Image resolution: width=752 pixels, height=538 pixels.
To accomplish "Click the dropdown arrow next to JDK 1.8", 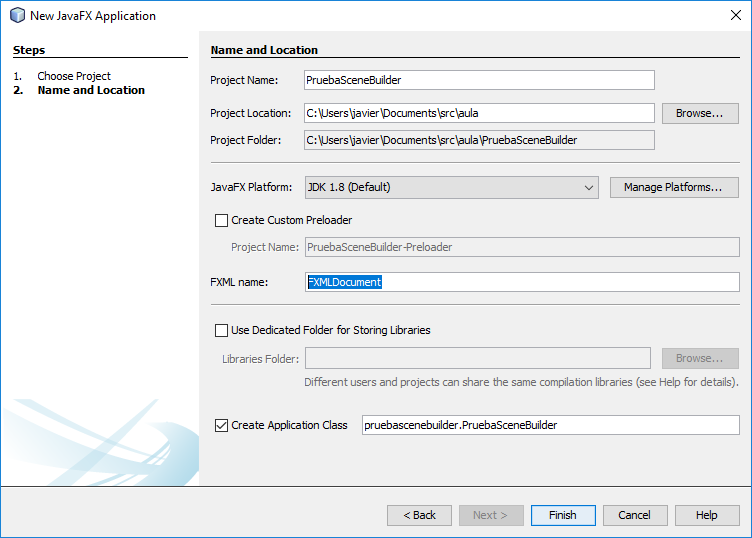I will tap(588, 188).
